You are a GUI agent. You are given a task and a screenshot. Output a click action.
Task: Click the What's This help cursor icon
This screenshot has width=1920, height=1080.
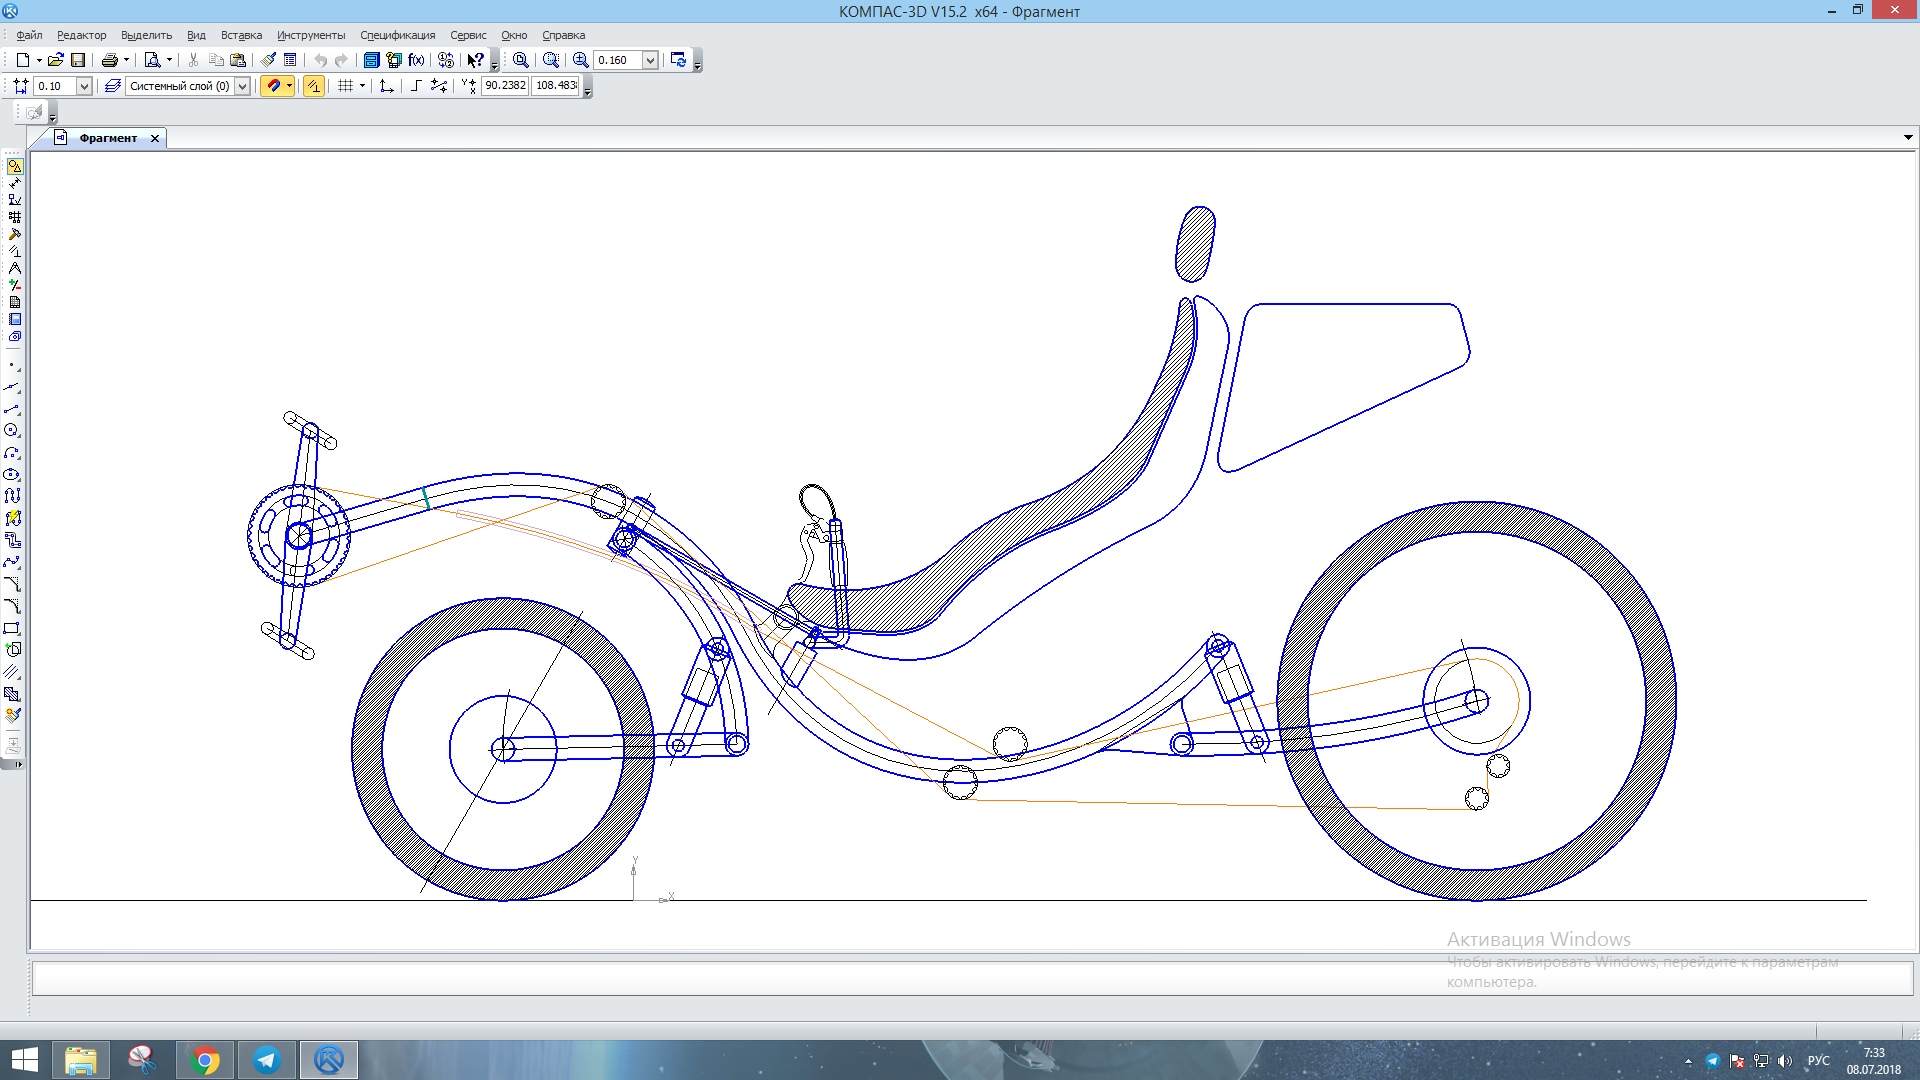point(476,60)
